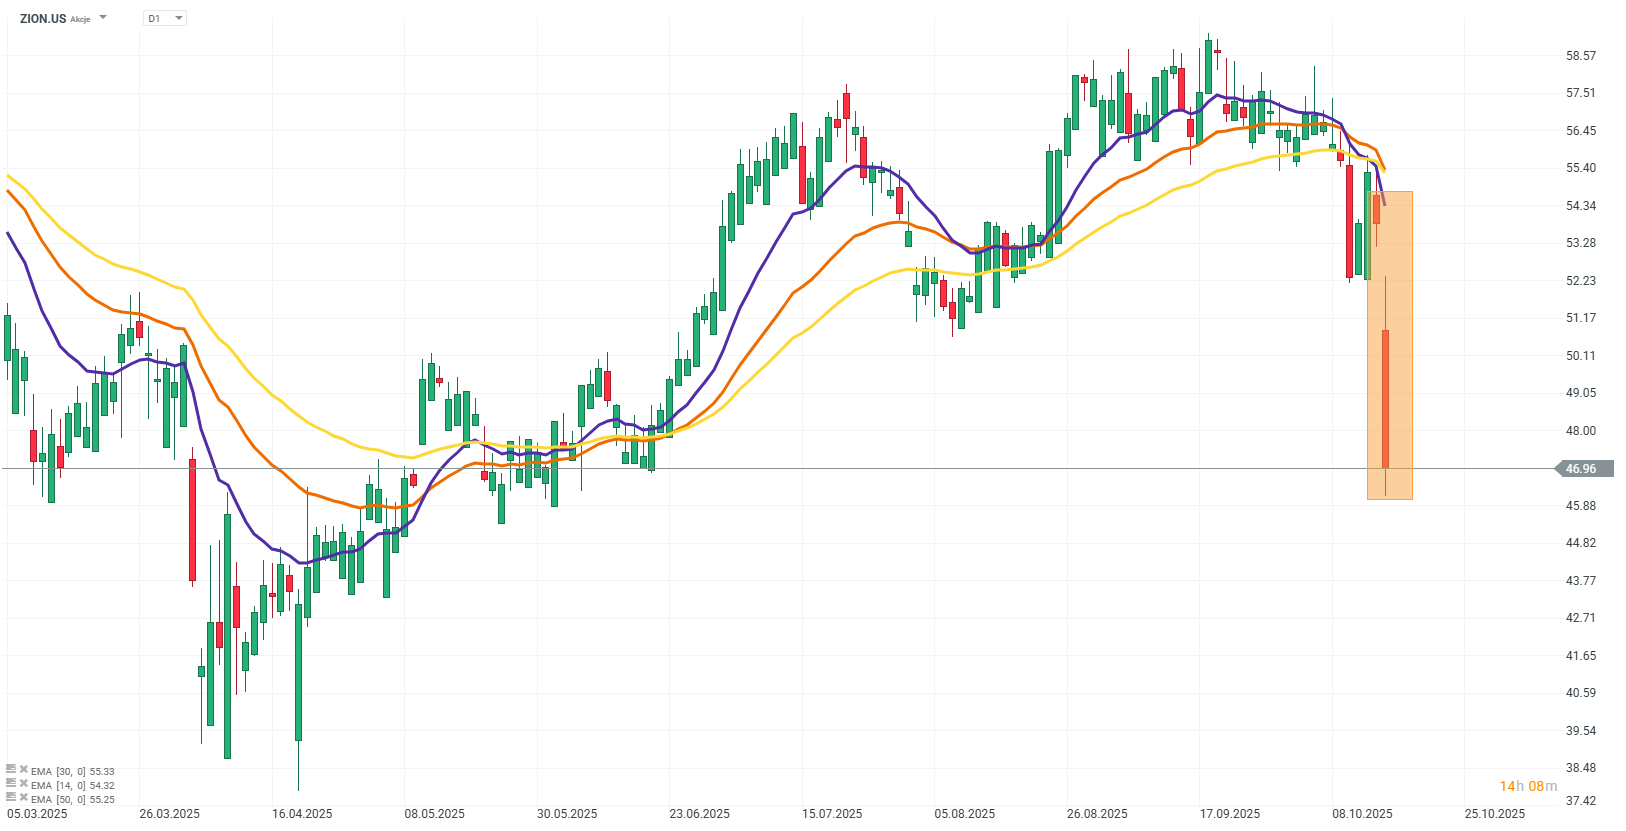Click the 37.42 level on price axis

tap(1581, 800)
